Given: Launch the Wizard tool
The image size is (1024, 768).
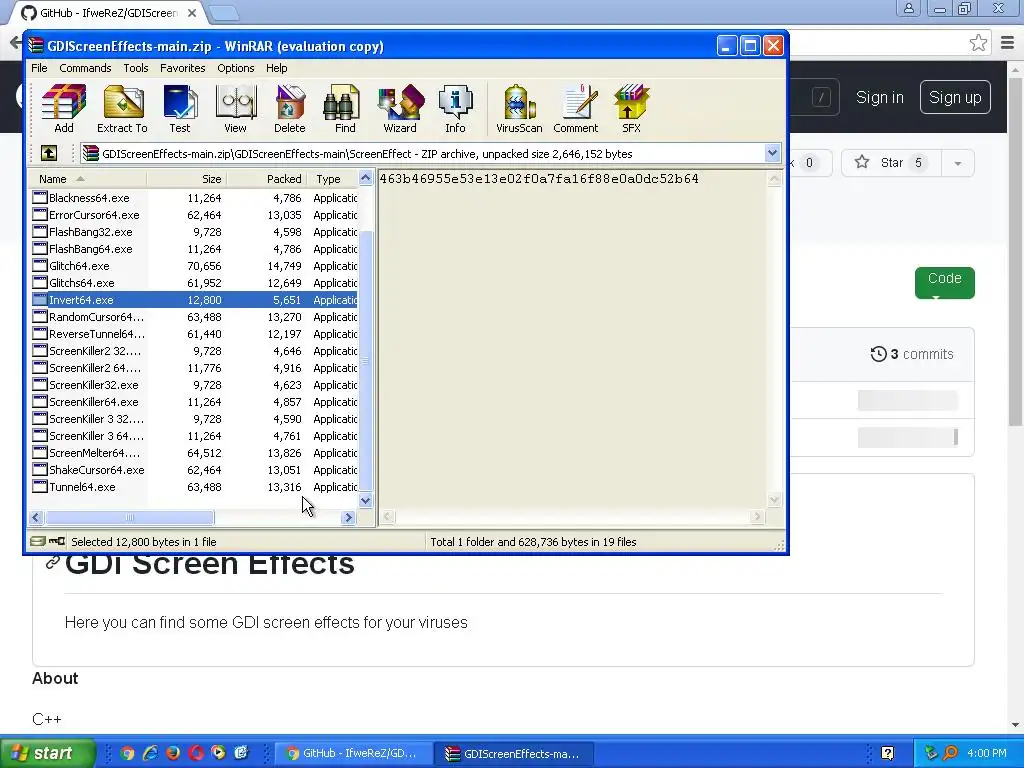Looking at the screenshot, I should coord(400,108).
